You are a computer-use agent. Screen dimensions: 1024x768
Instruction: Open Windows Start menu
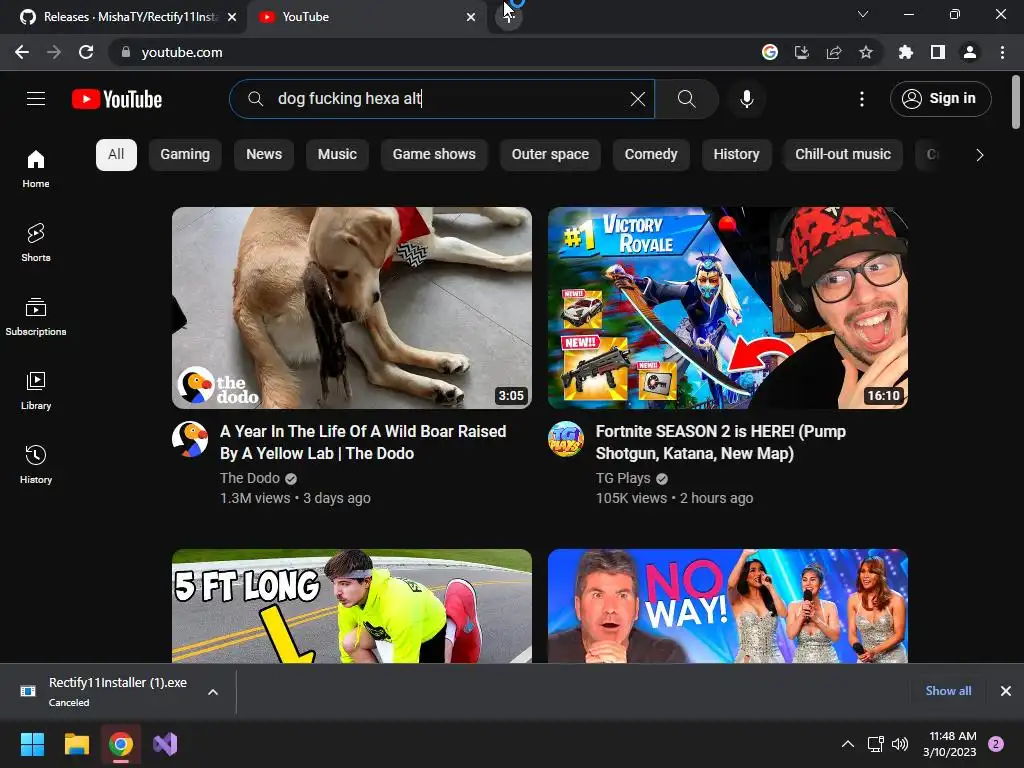tap(32, 744)
